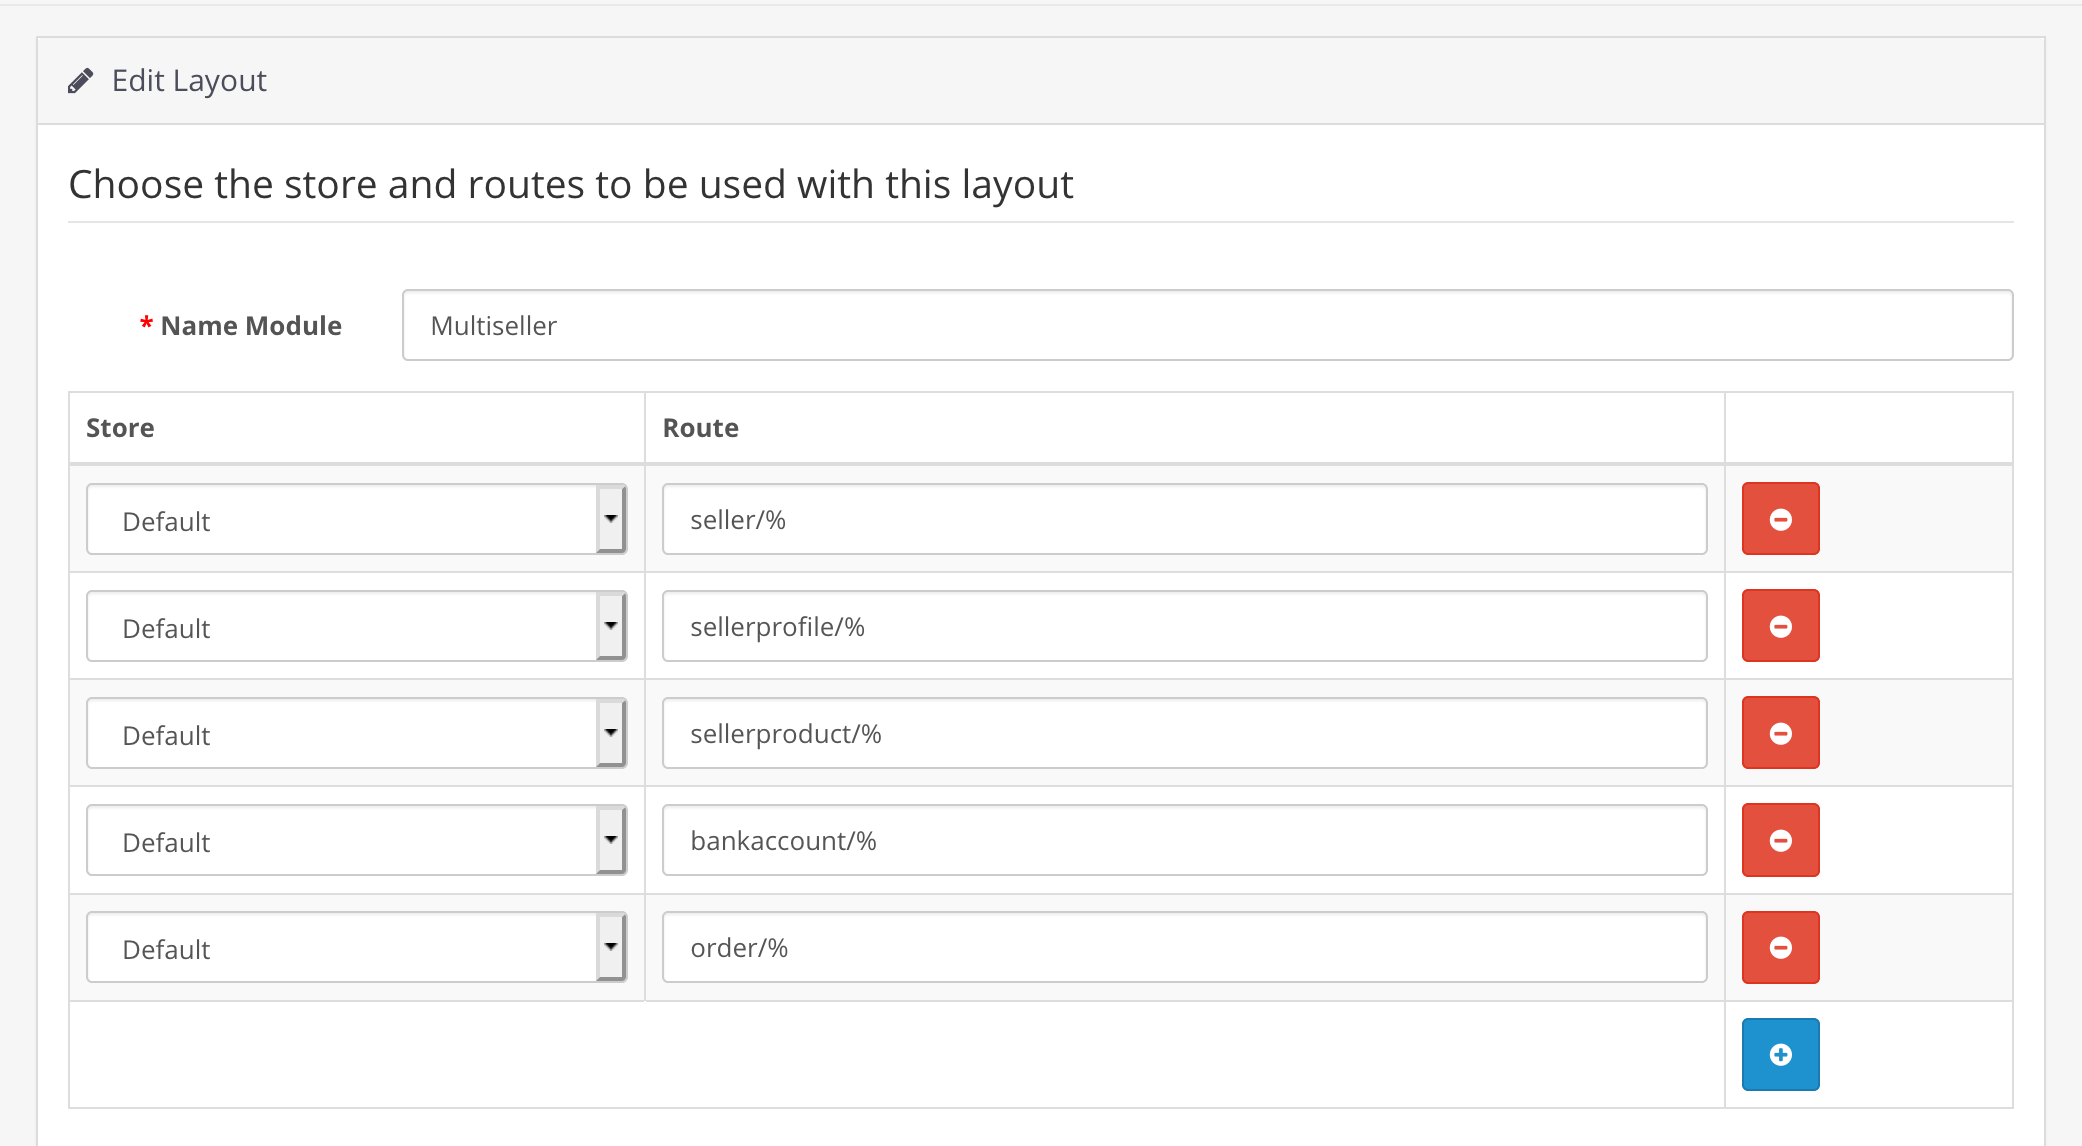Click the red asterisk next to Name Module
Screen dimensions: 2082x1146
click(145, 324)
